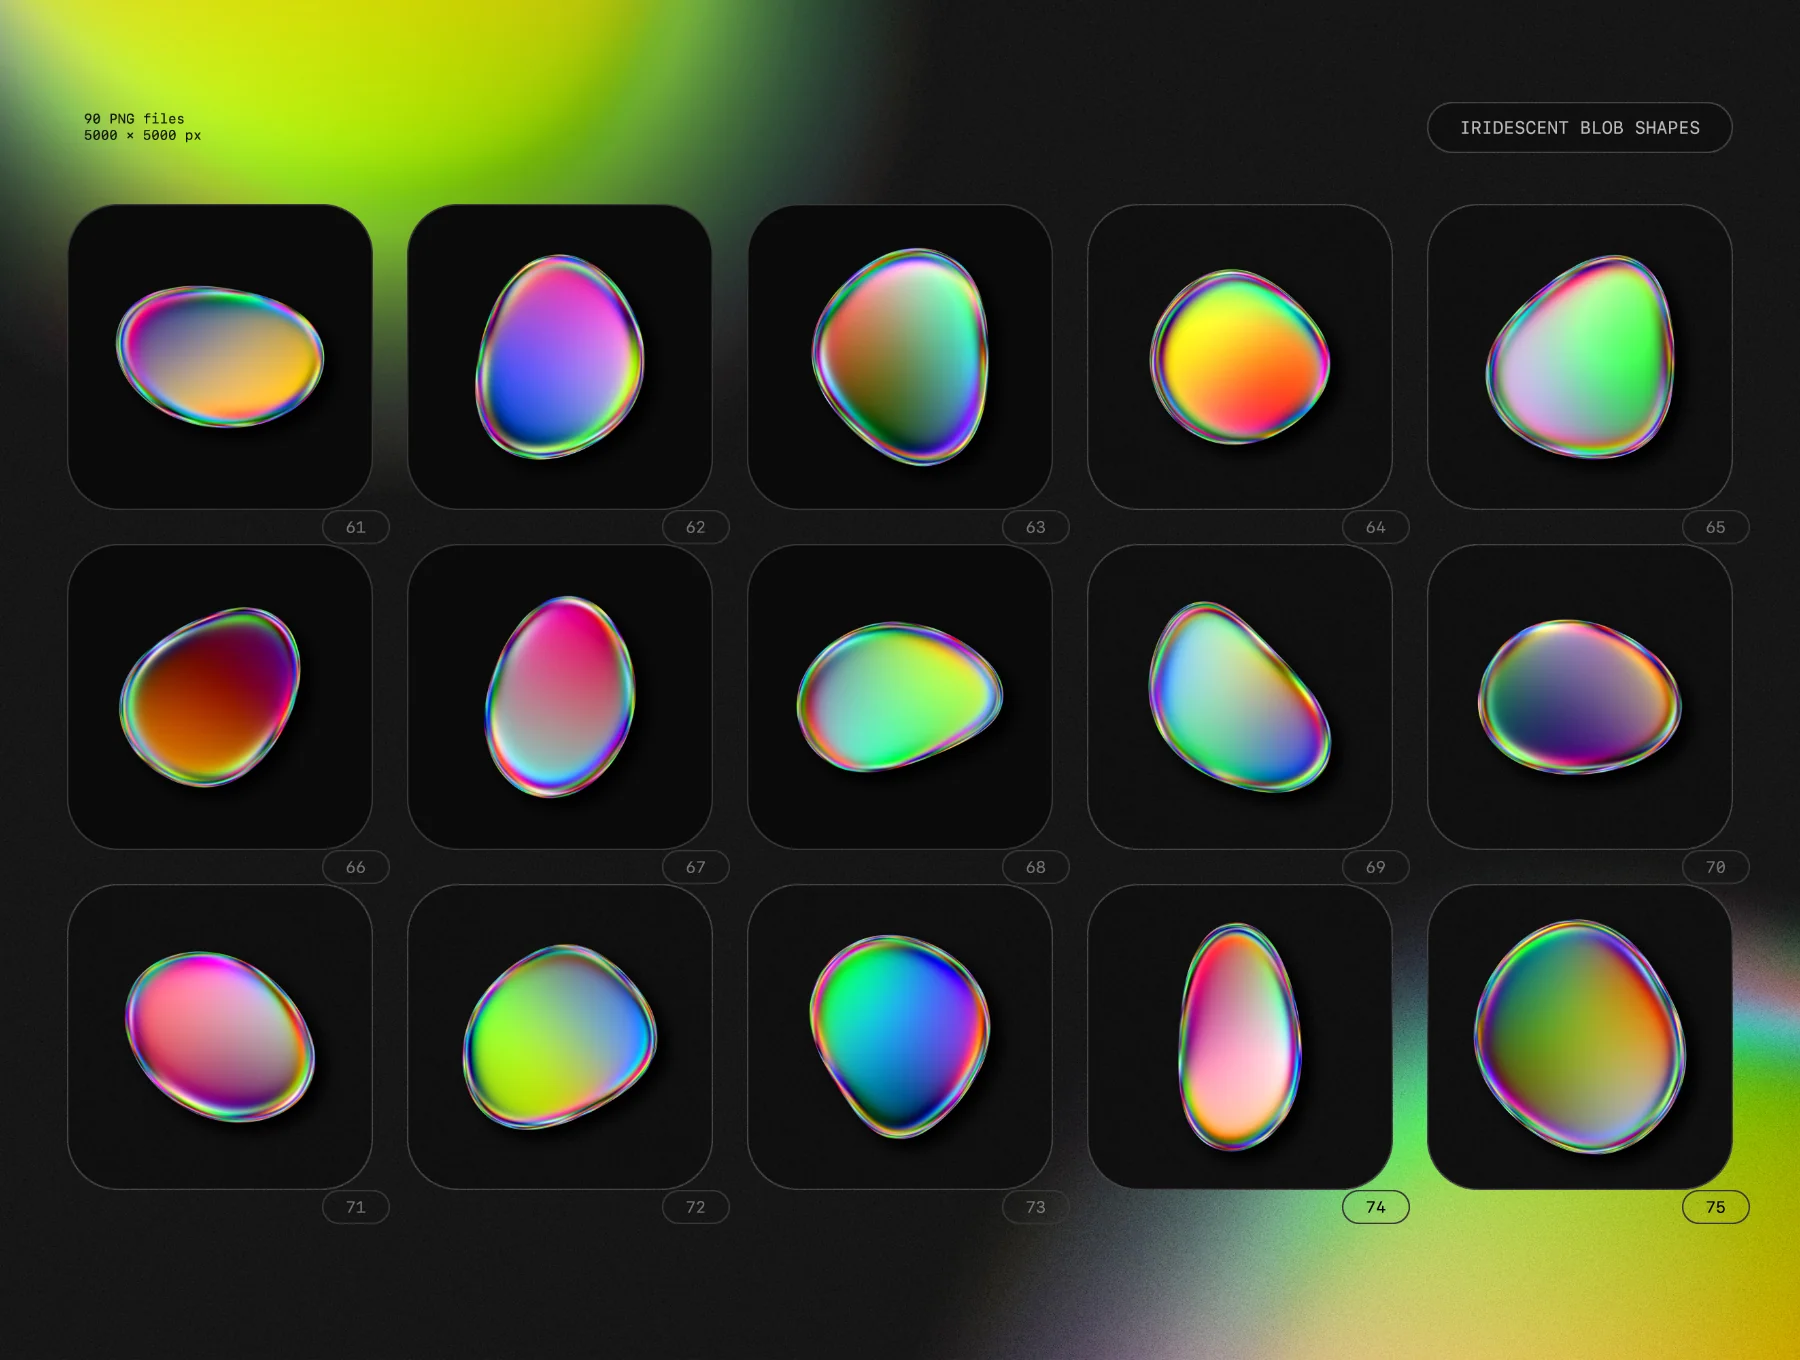
Task: Select blob thumbnail 62
Action: click(560, 357)
